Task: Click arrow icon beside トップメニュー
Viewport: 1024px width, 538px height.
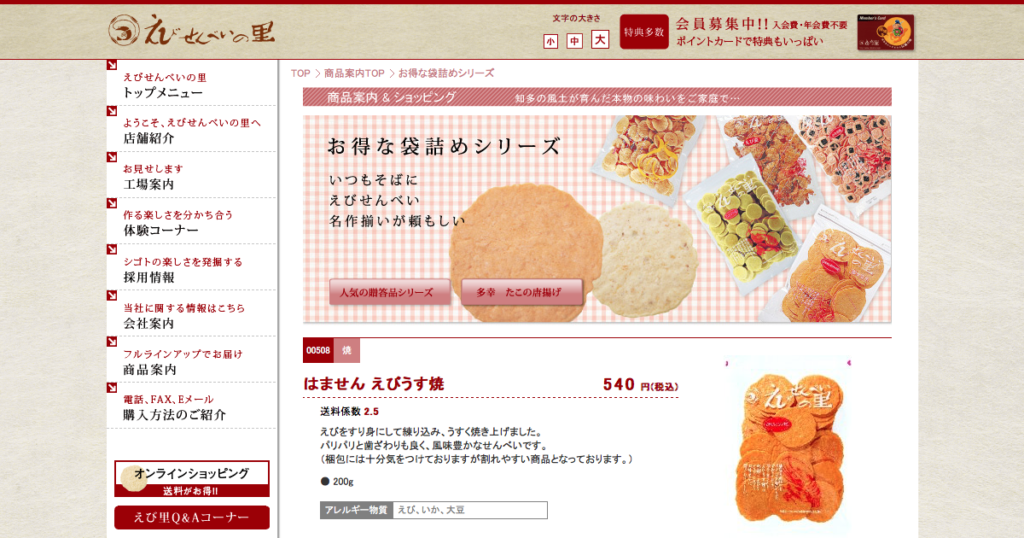Action: [x=112, y=65]
